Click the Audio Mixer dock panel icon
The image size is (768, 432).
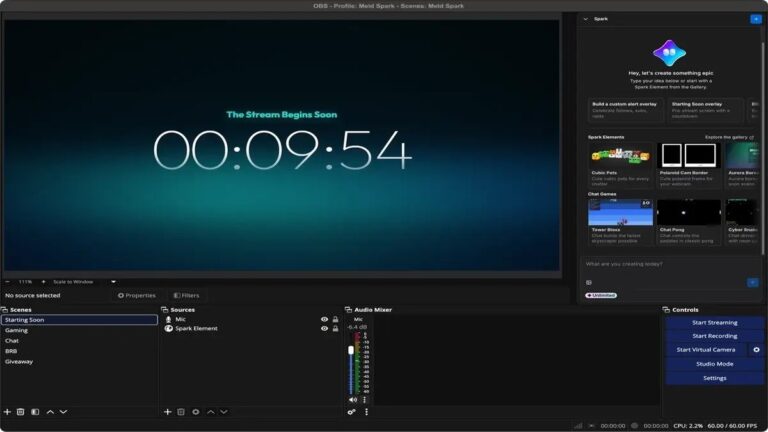(x=348, y=310)
